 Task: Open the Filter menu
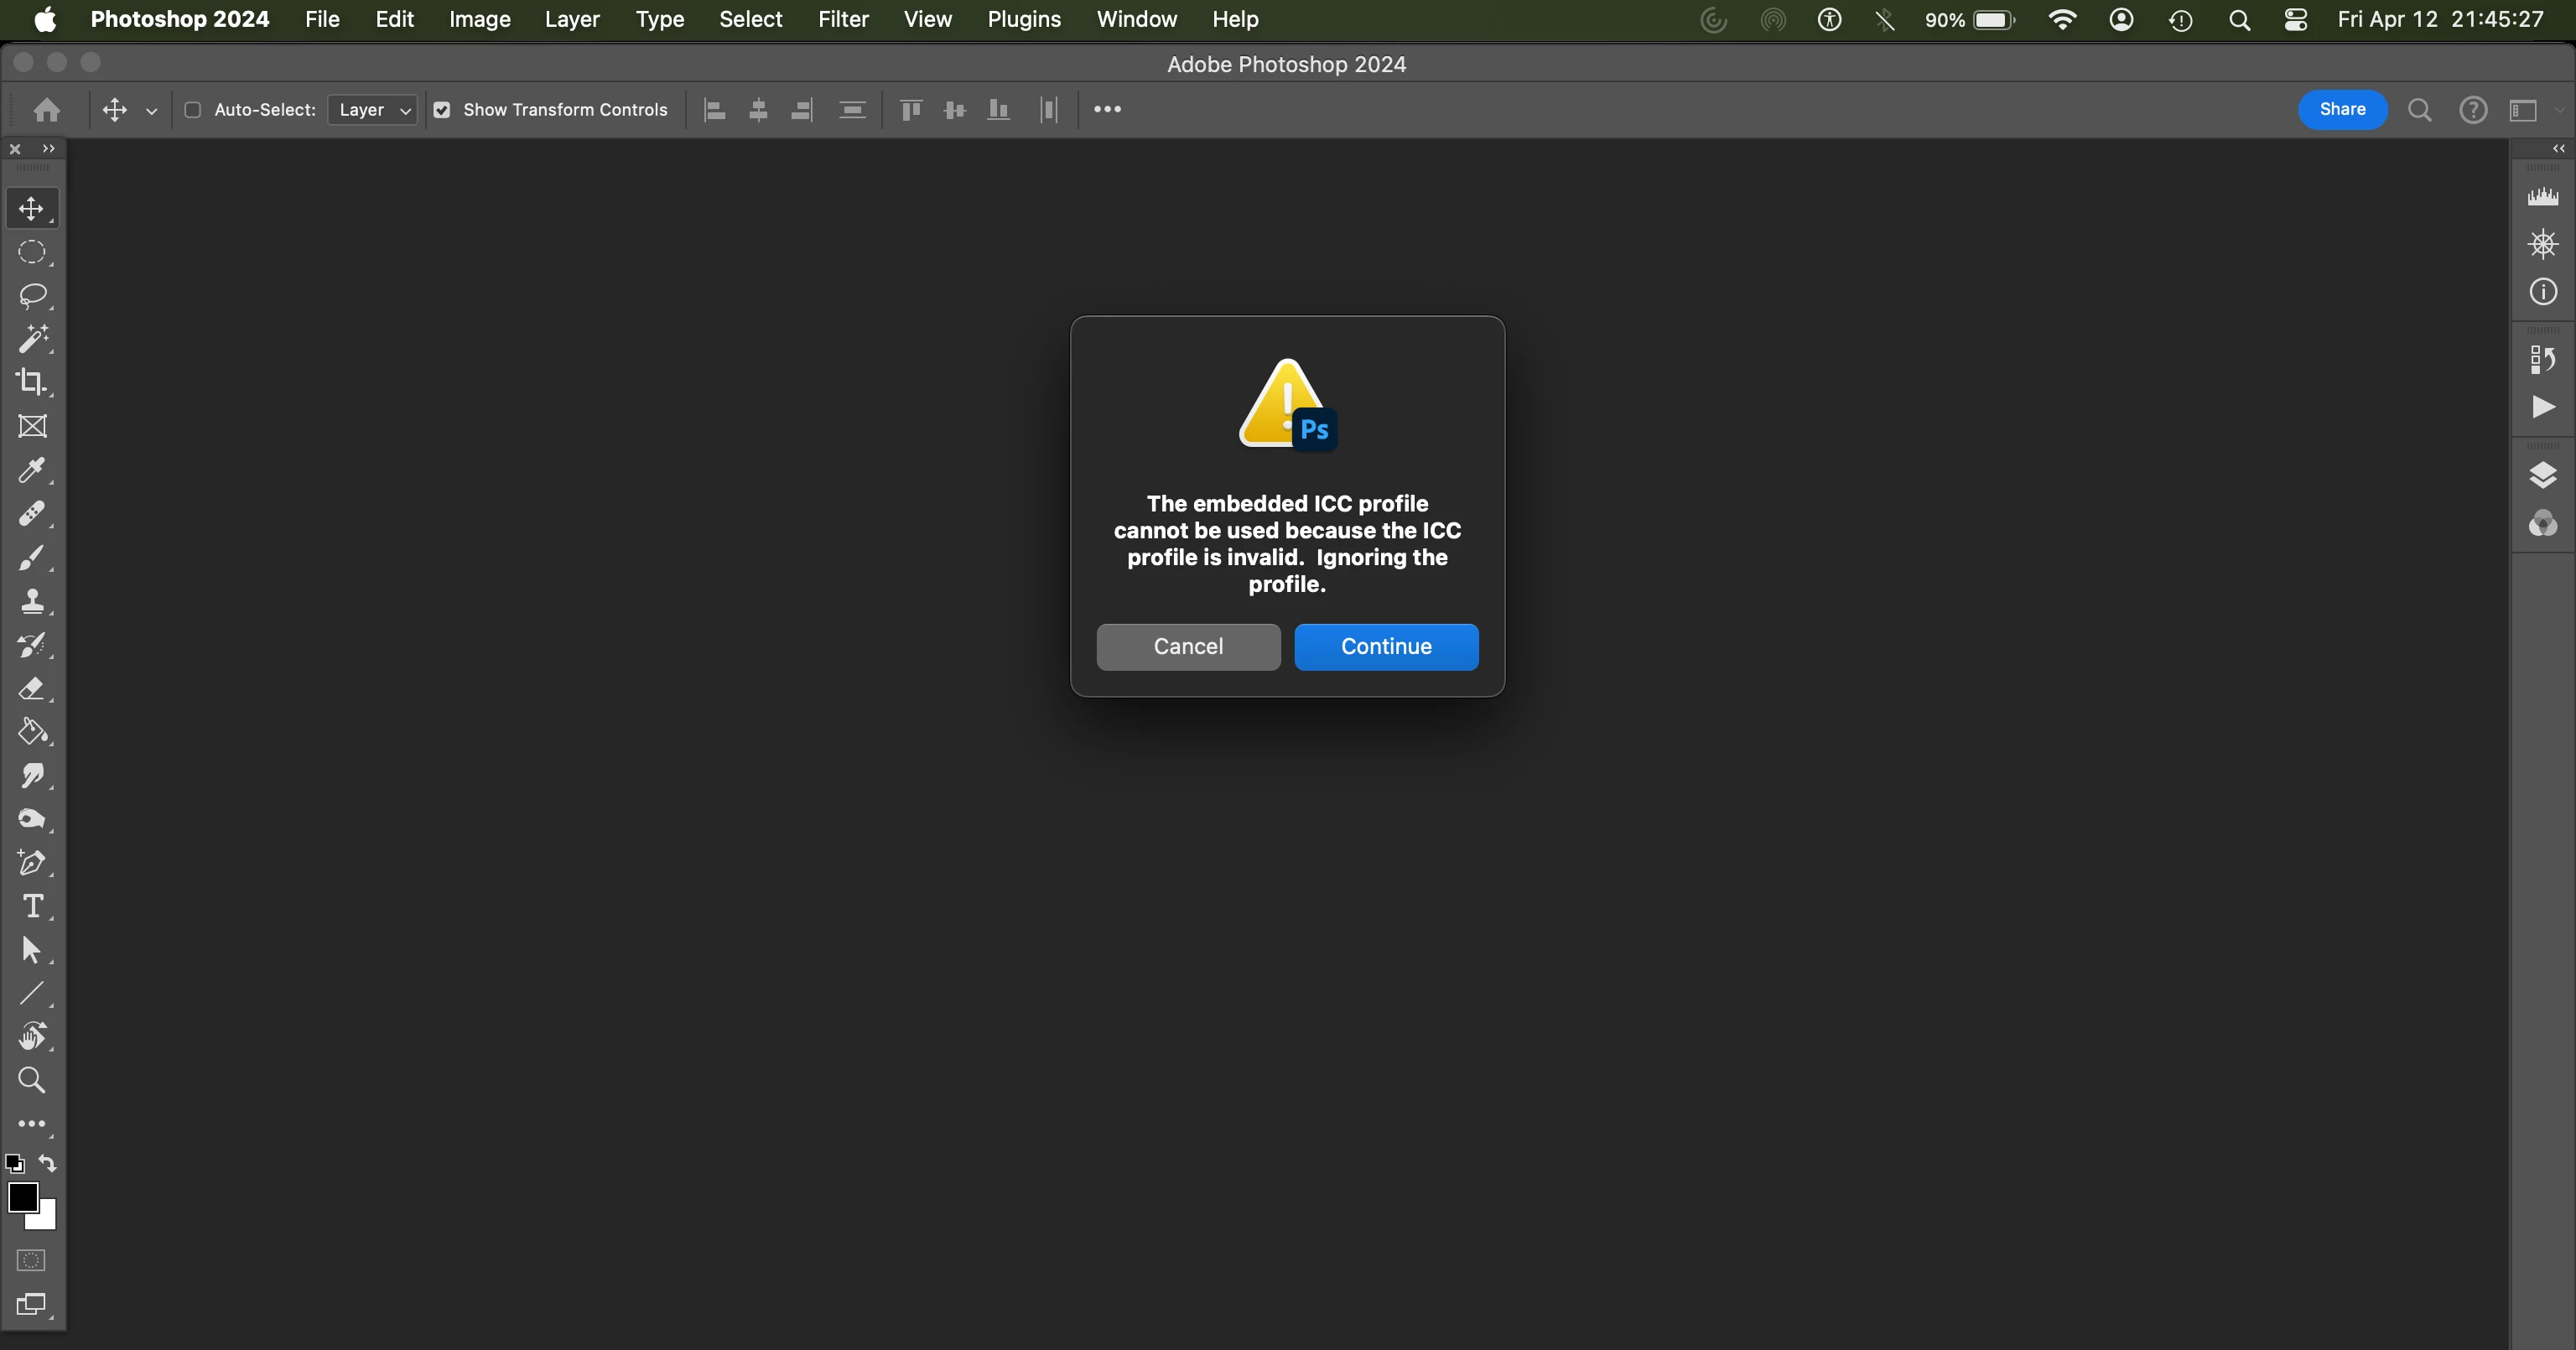click(842, 19)
